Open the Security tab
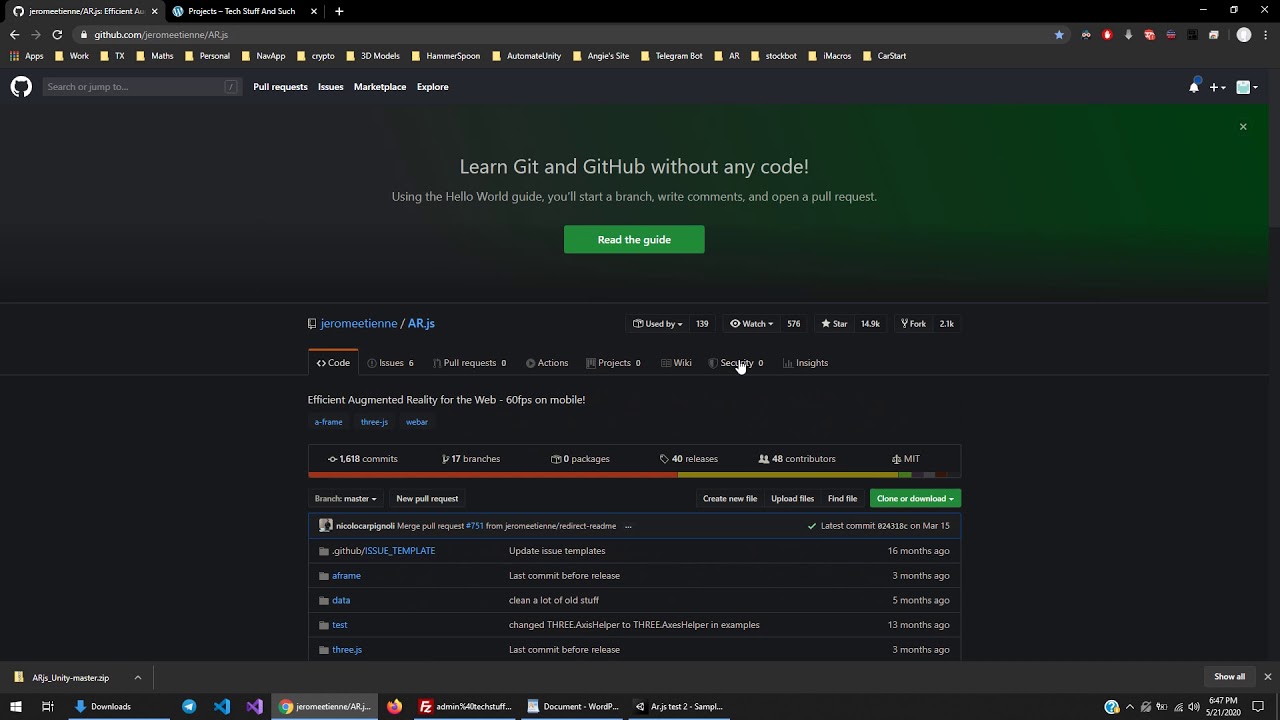This screenshot has height=720, width=1280. click(735, 363)
